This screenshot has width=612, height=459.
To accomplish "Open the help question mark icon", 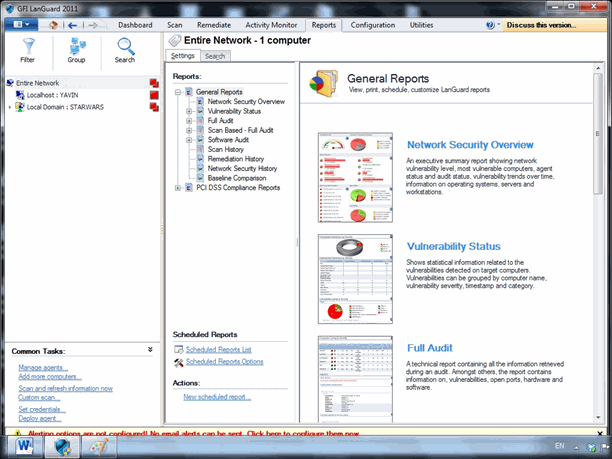I will click(x=490, y=25).
